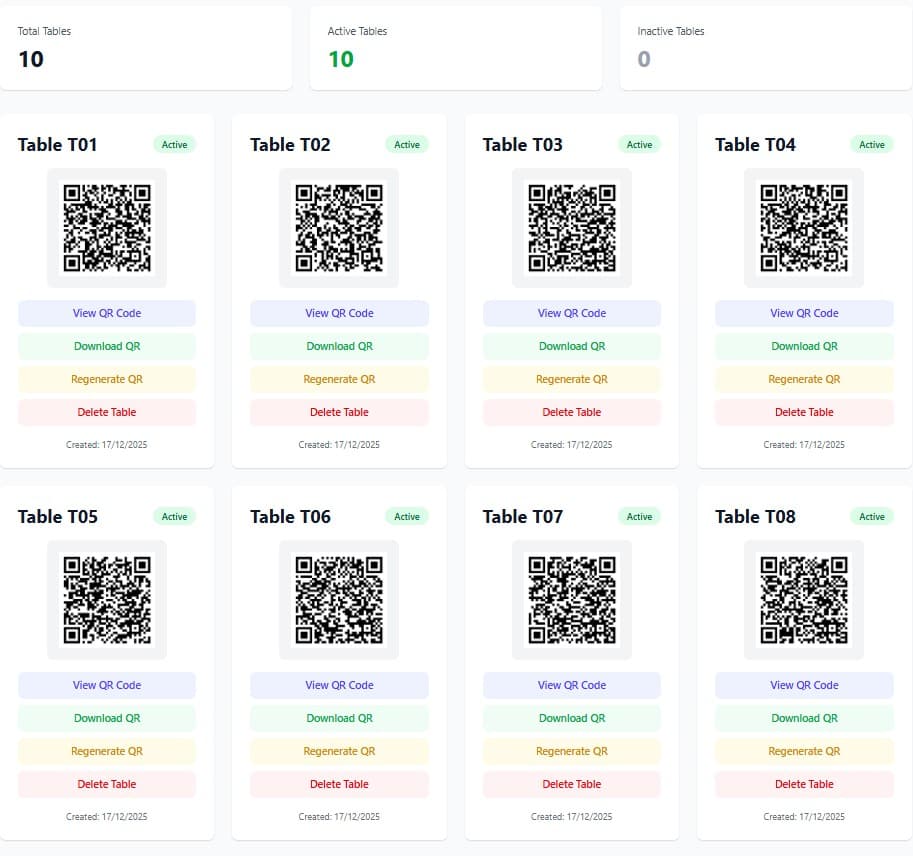
Task: Click the QR code image for Table T06
Action: click(x=339, y=600)
